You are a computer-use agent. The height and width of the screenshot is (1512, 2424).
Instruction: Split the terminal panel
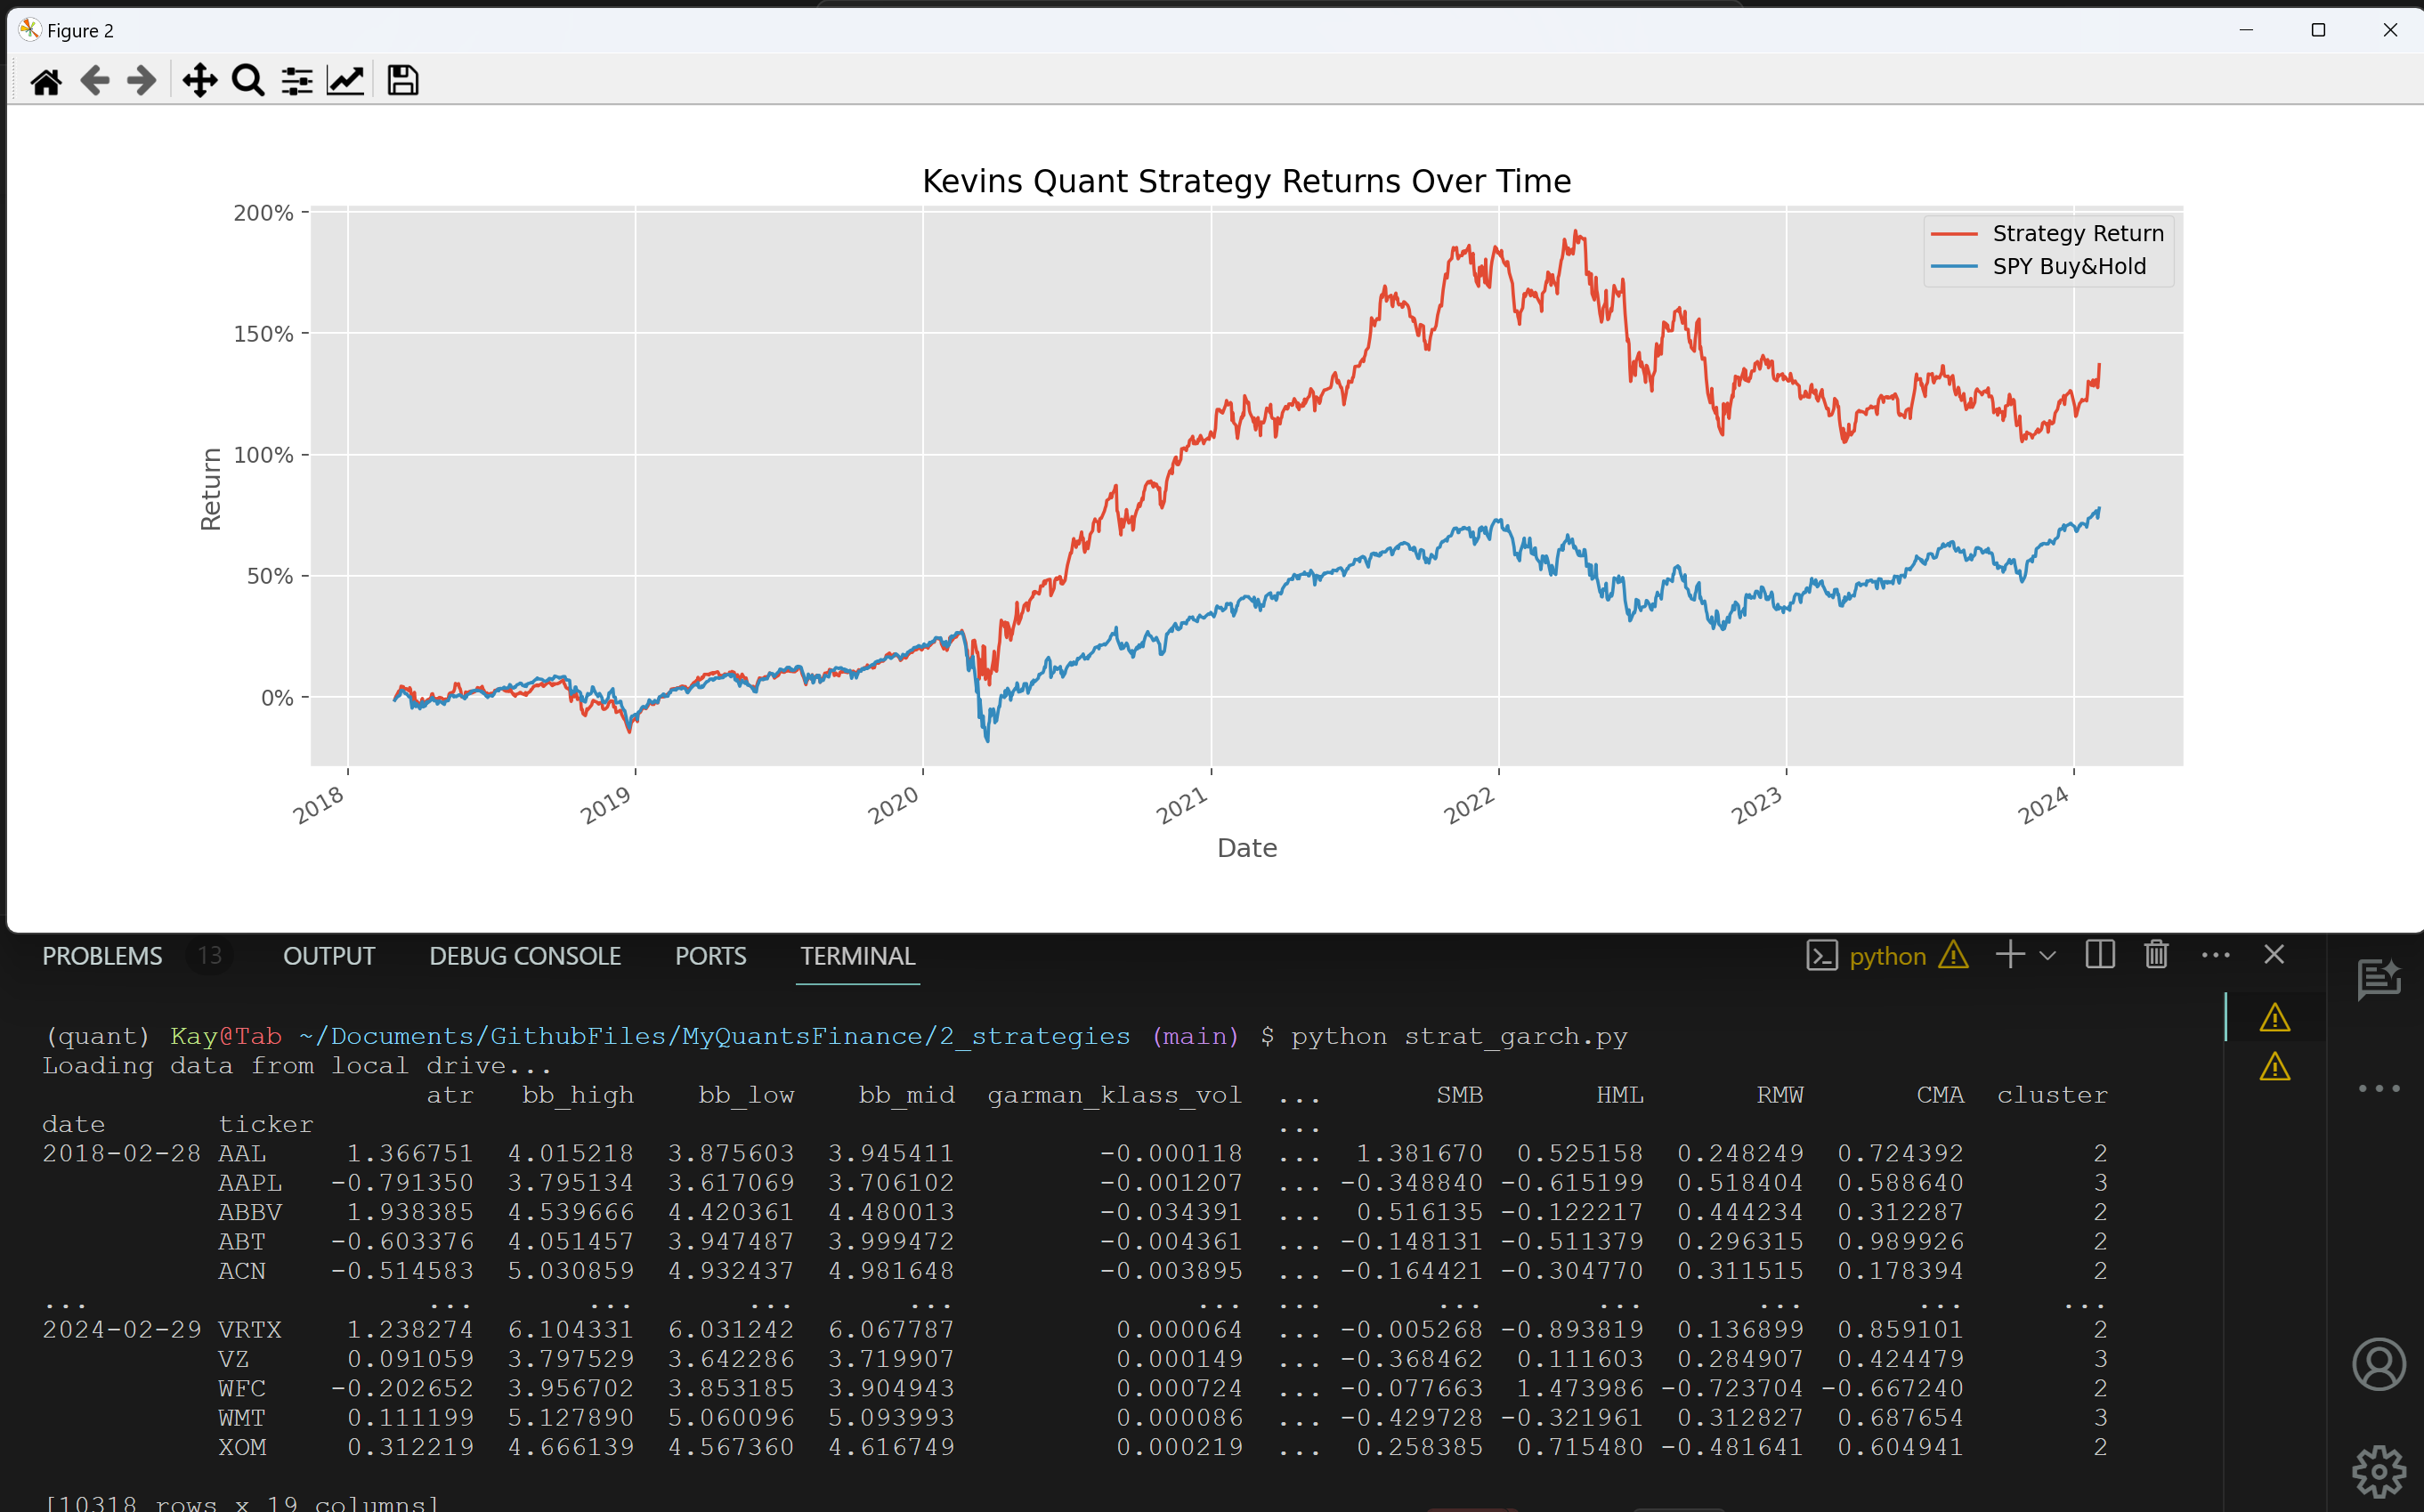[2100, 955]
